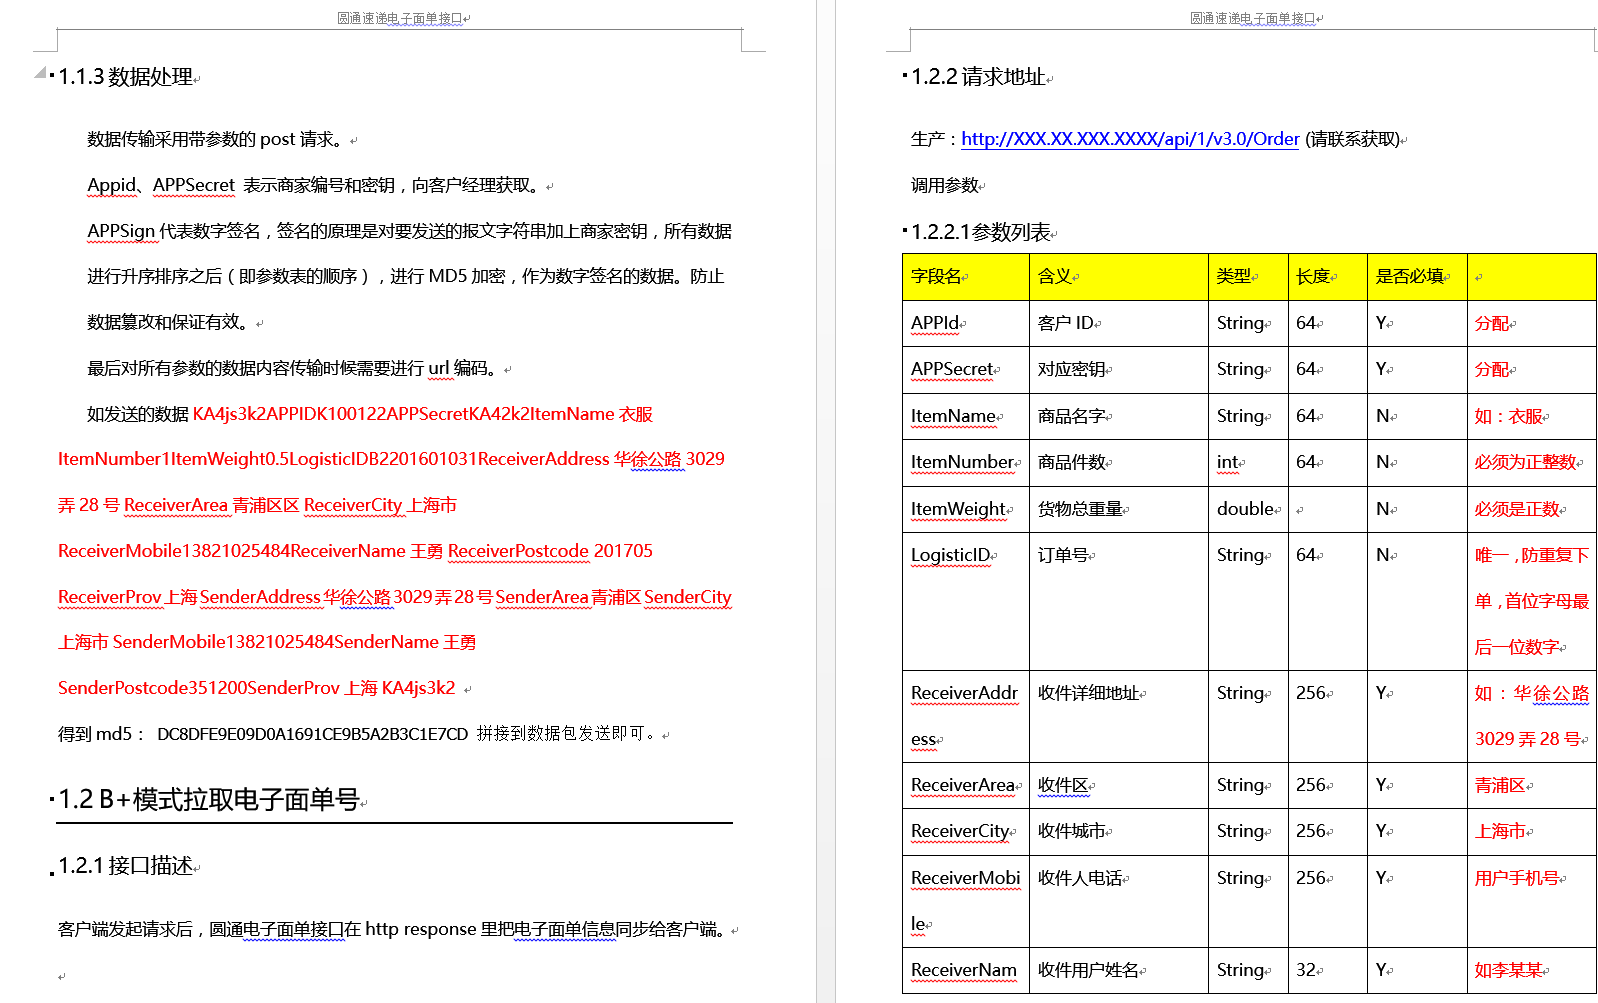
Task: Click the heading '1.2.2.1参数列表'
Action: (x=981, y=232)
